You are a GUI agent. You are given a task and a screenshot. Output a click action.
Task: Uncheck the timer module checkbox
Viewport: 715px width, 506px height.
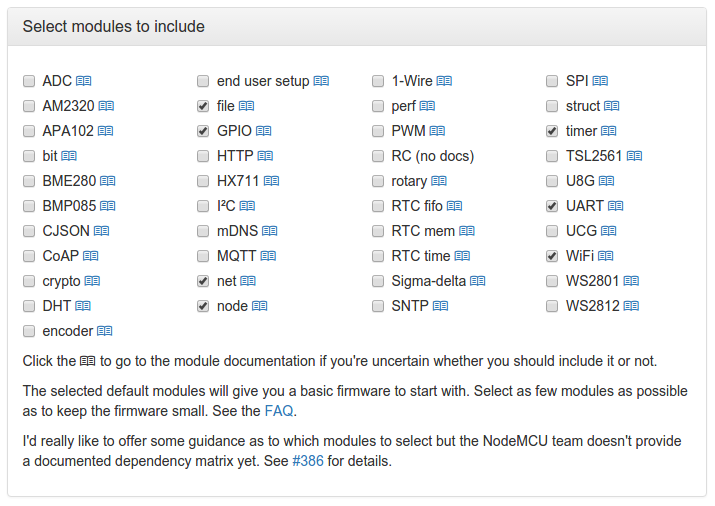click(x=552, y=131)
